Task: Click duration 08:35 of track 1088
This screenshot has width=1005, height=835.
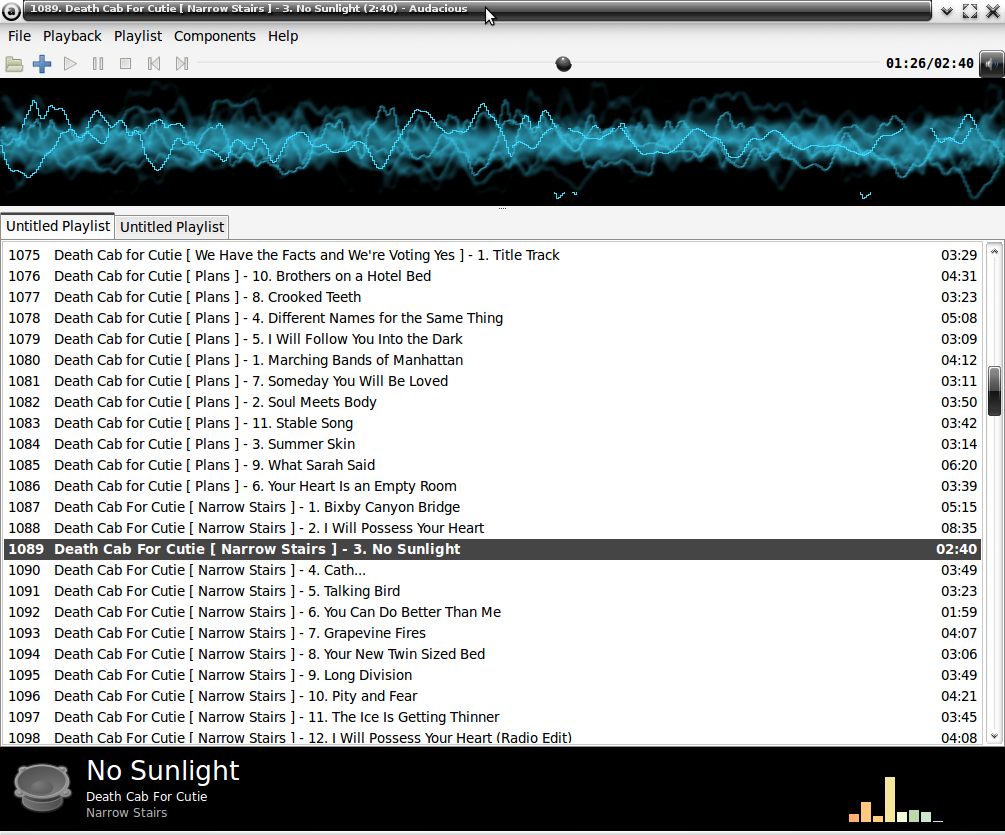Action: pyautogui.click(x=959, y=528)
